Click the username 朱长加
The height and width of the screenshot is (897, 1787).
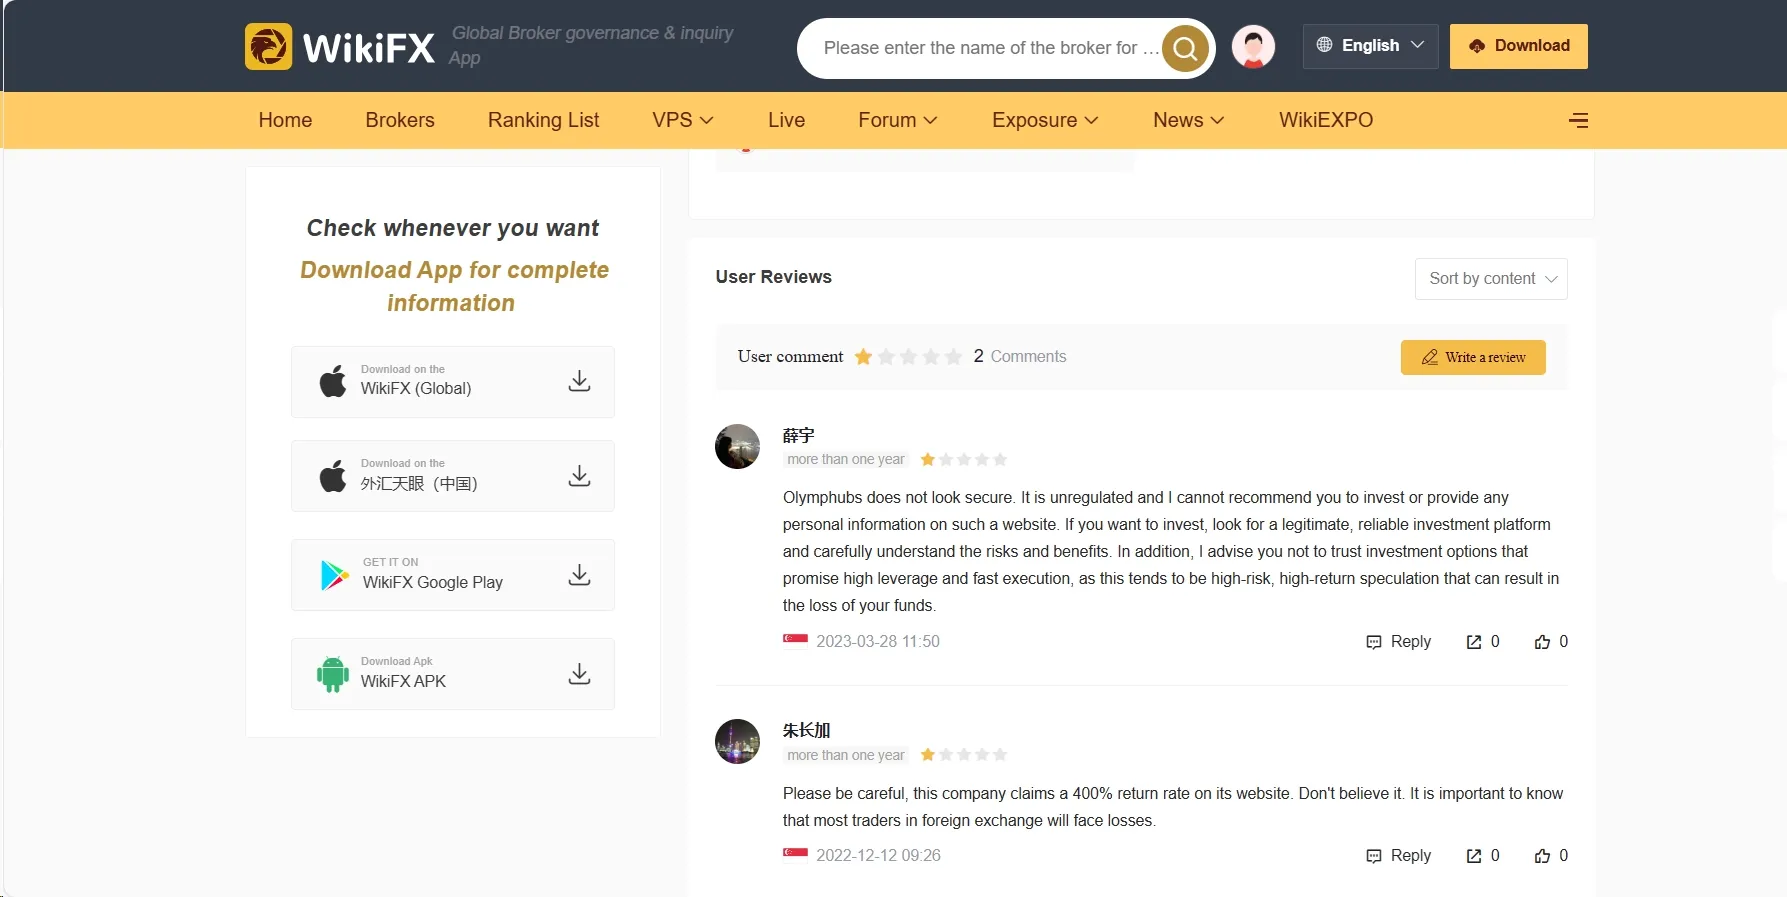point(807,730)
